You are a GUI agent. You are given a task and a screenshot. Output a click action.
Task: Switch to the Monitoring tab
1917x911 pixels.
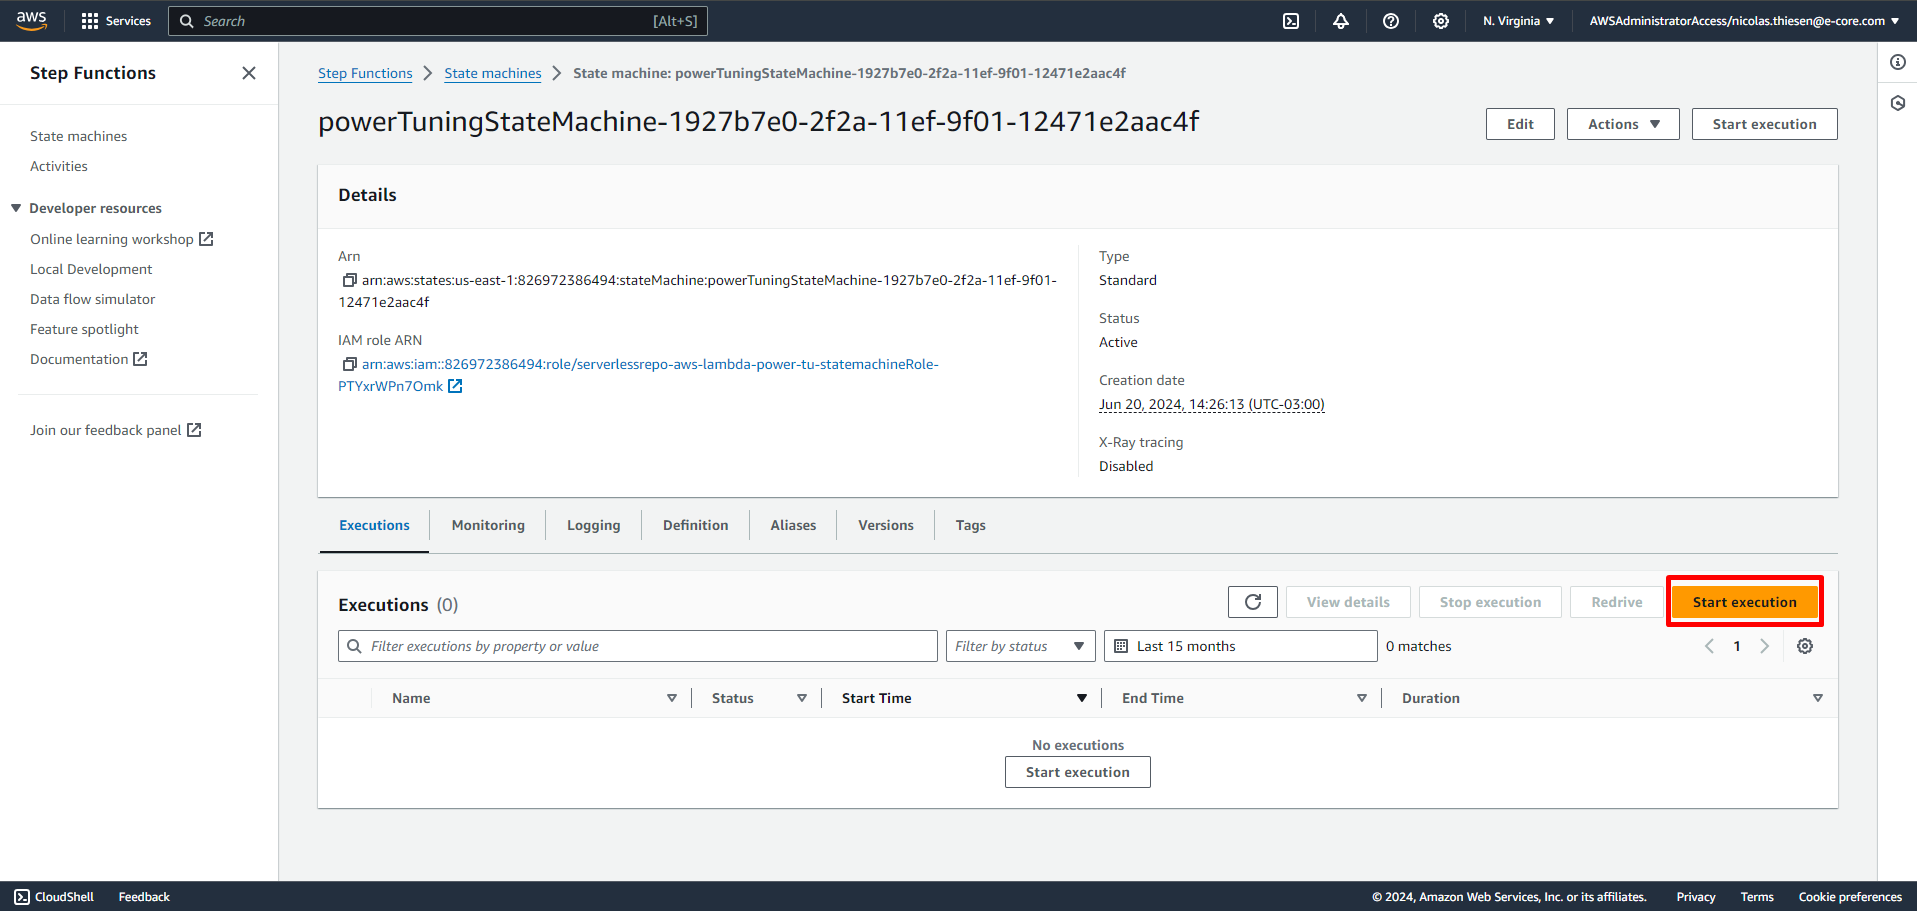(488, 525)
